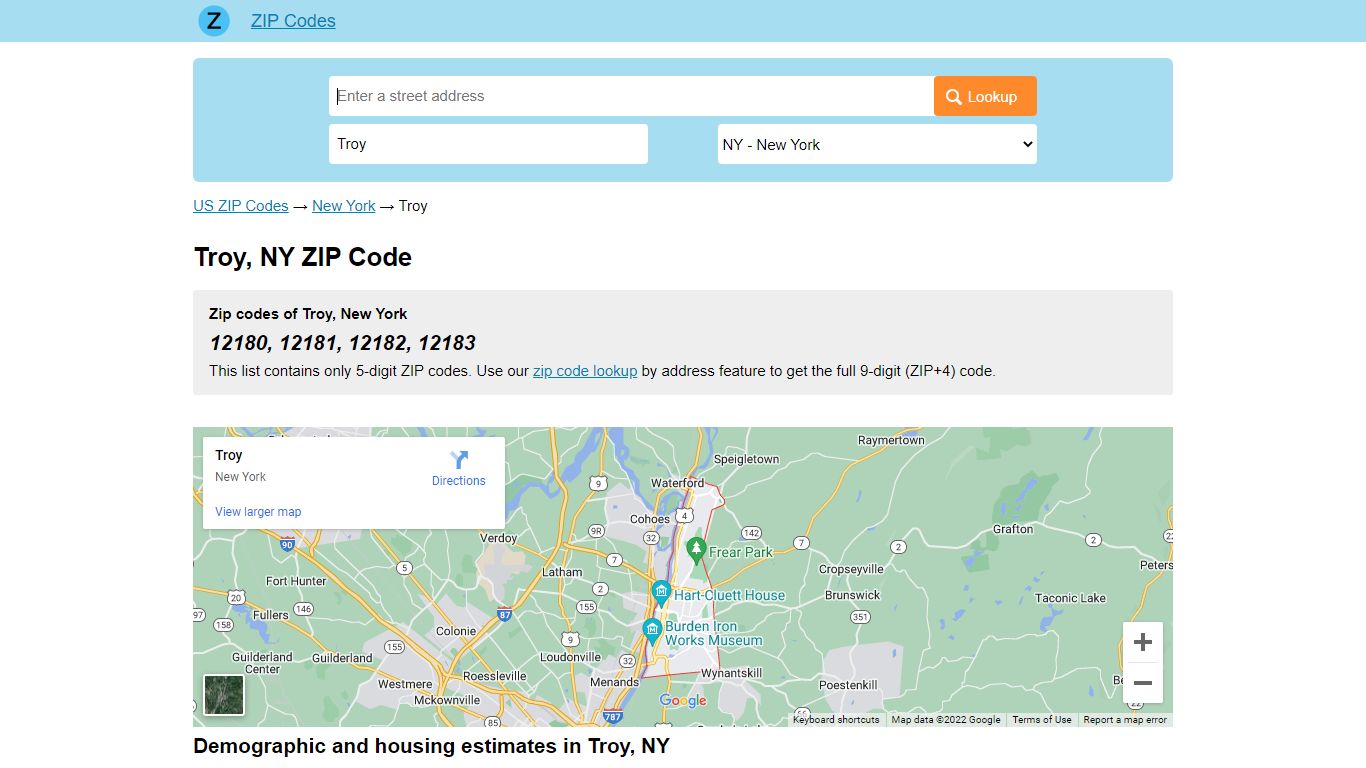Select the Hart-Cluett House museum marker

[x=661, y=593]
